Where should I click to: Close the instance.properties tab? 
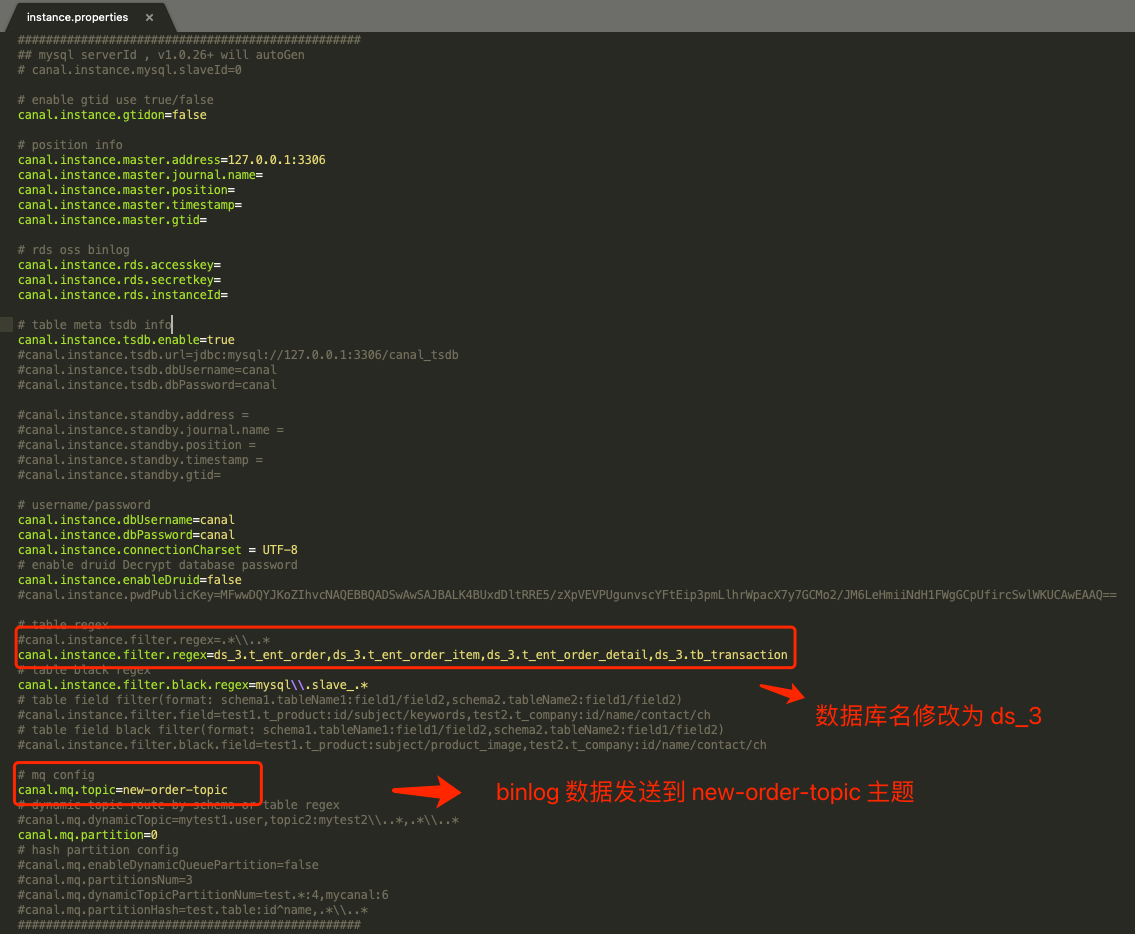pyautogui.click(x=149, y=18)
